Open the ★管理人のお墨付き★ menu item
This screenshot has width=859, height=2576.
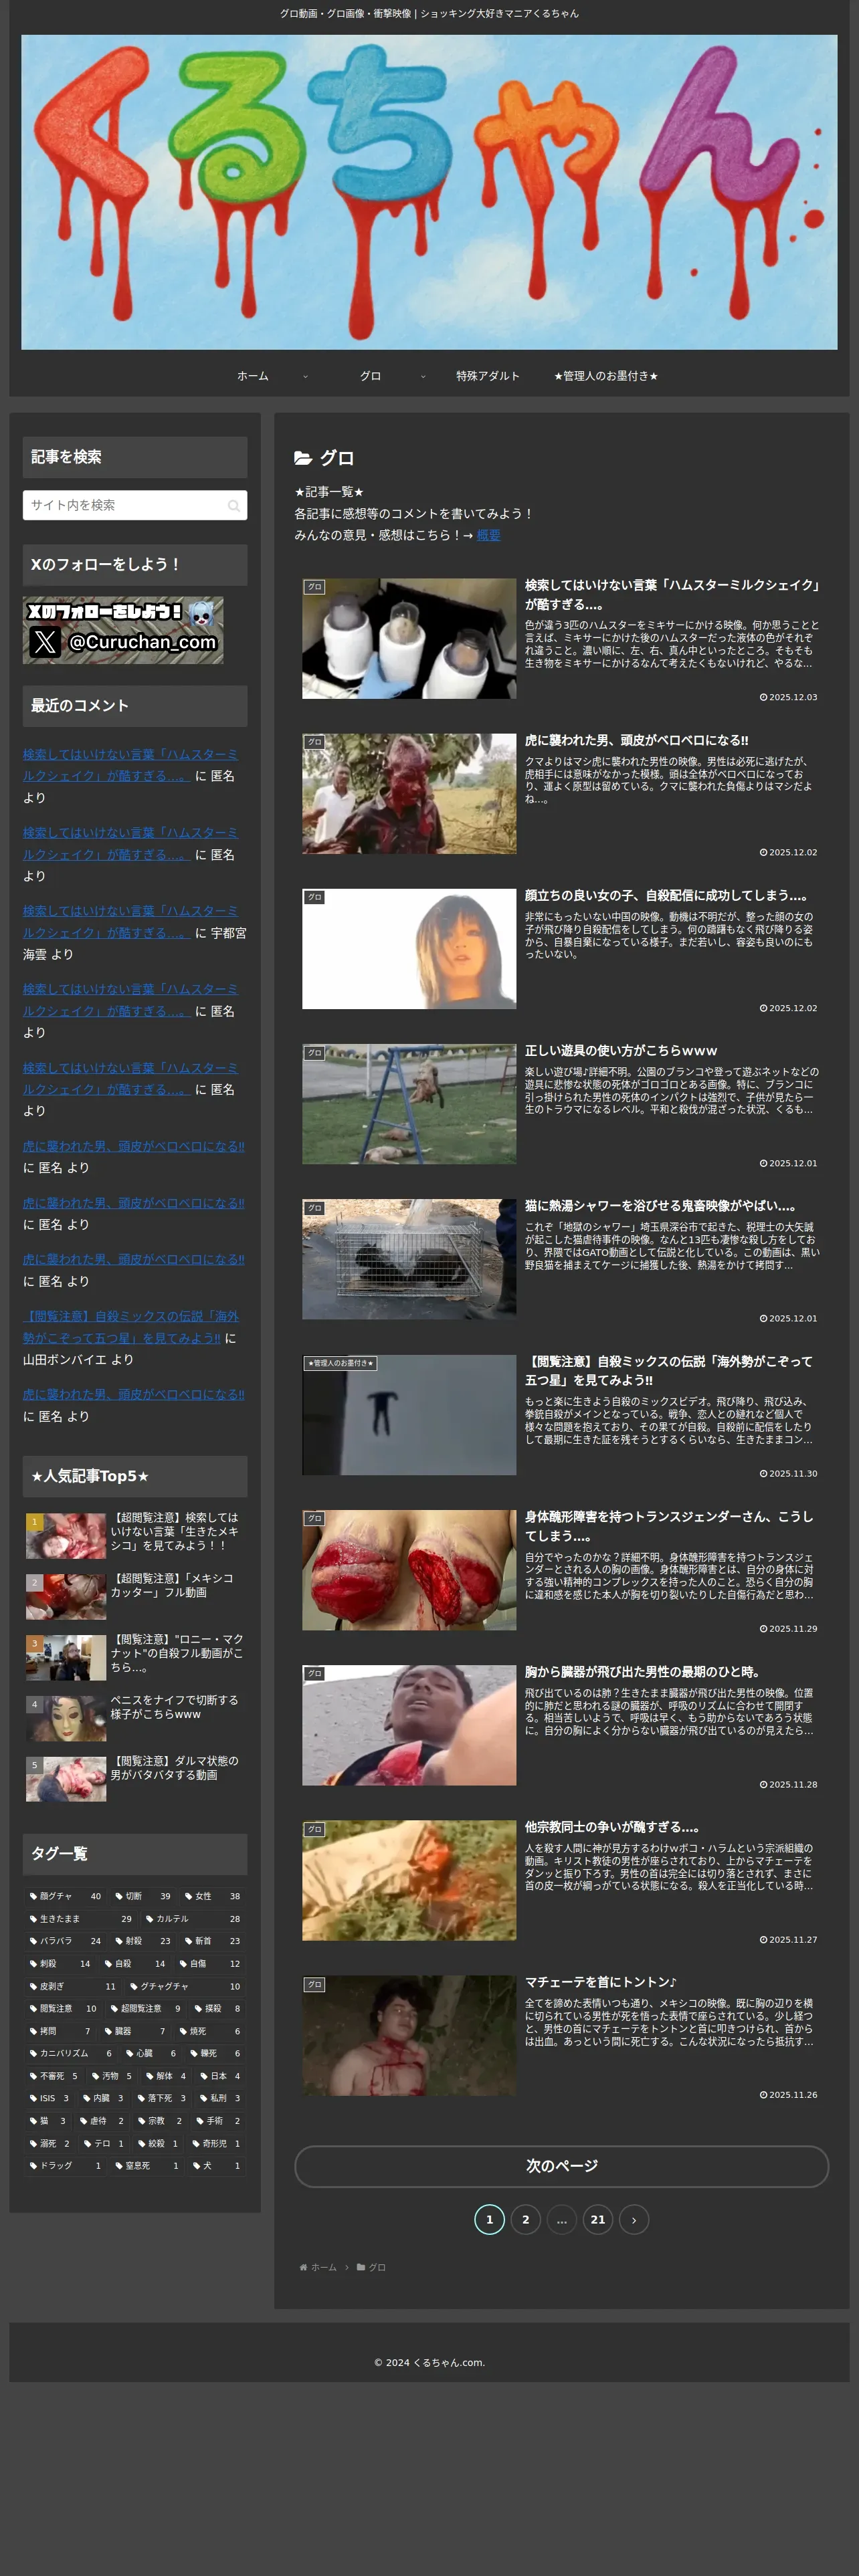(x=606, y=376)
